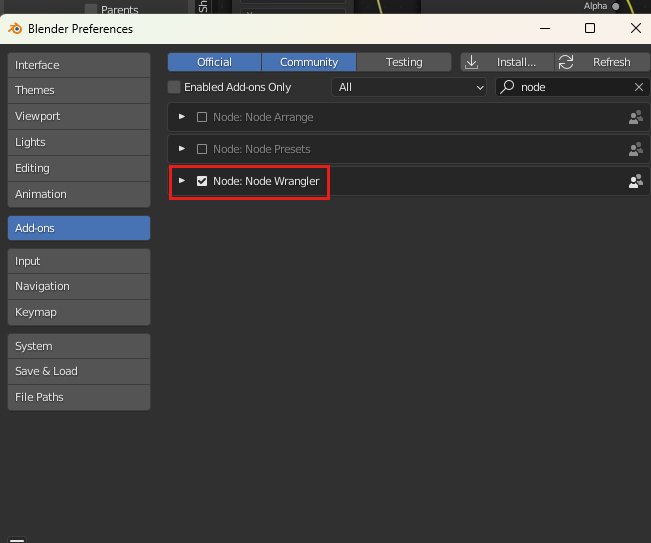
Task: Toggle Enabled Add-ons Only checkbox
Action: tap(174, 87)
